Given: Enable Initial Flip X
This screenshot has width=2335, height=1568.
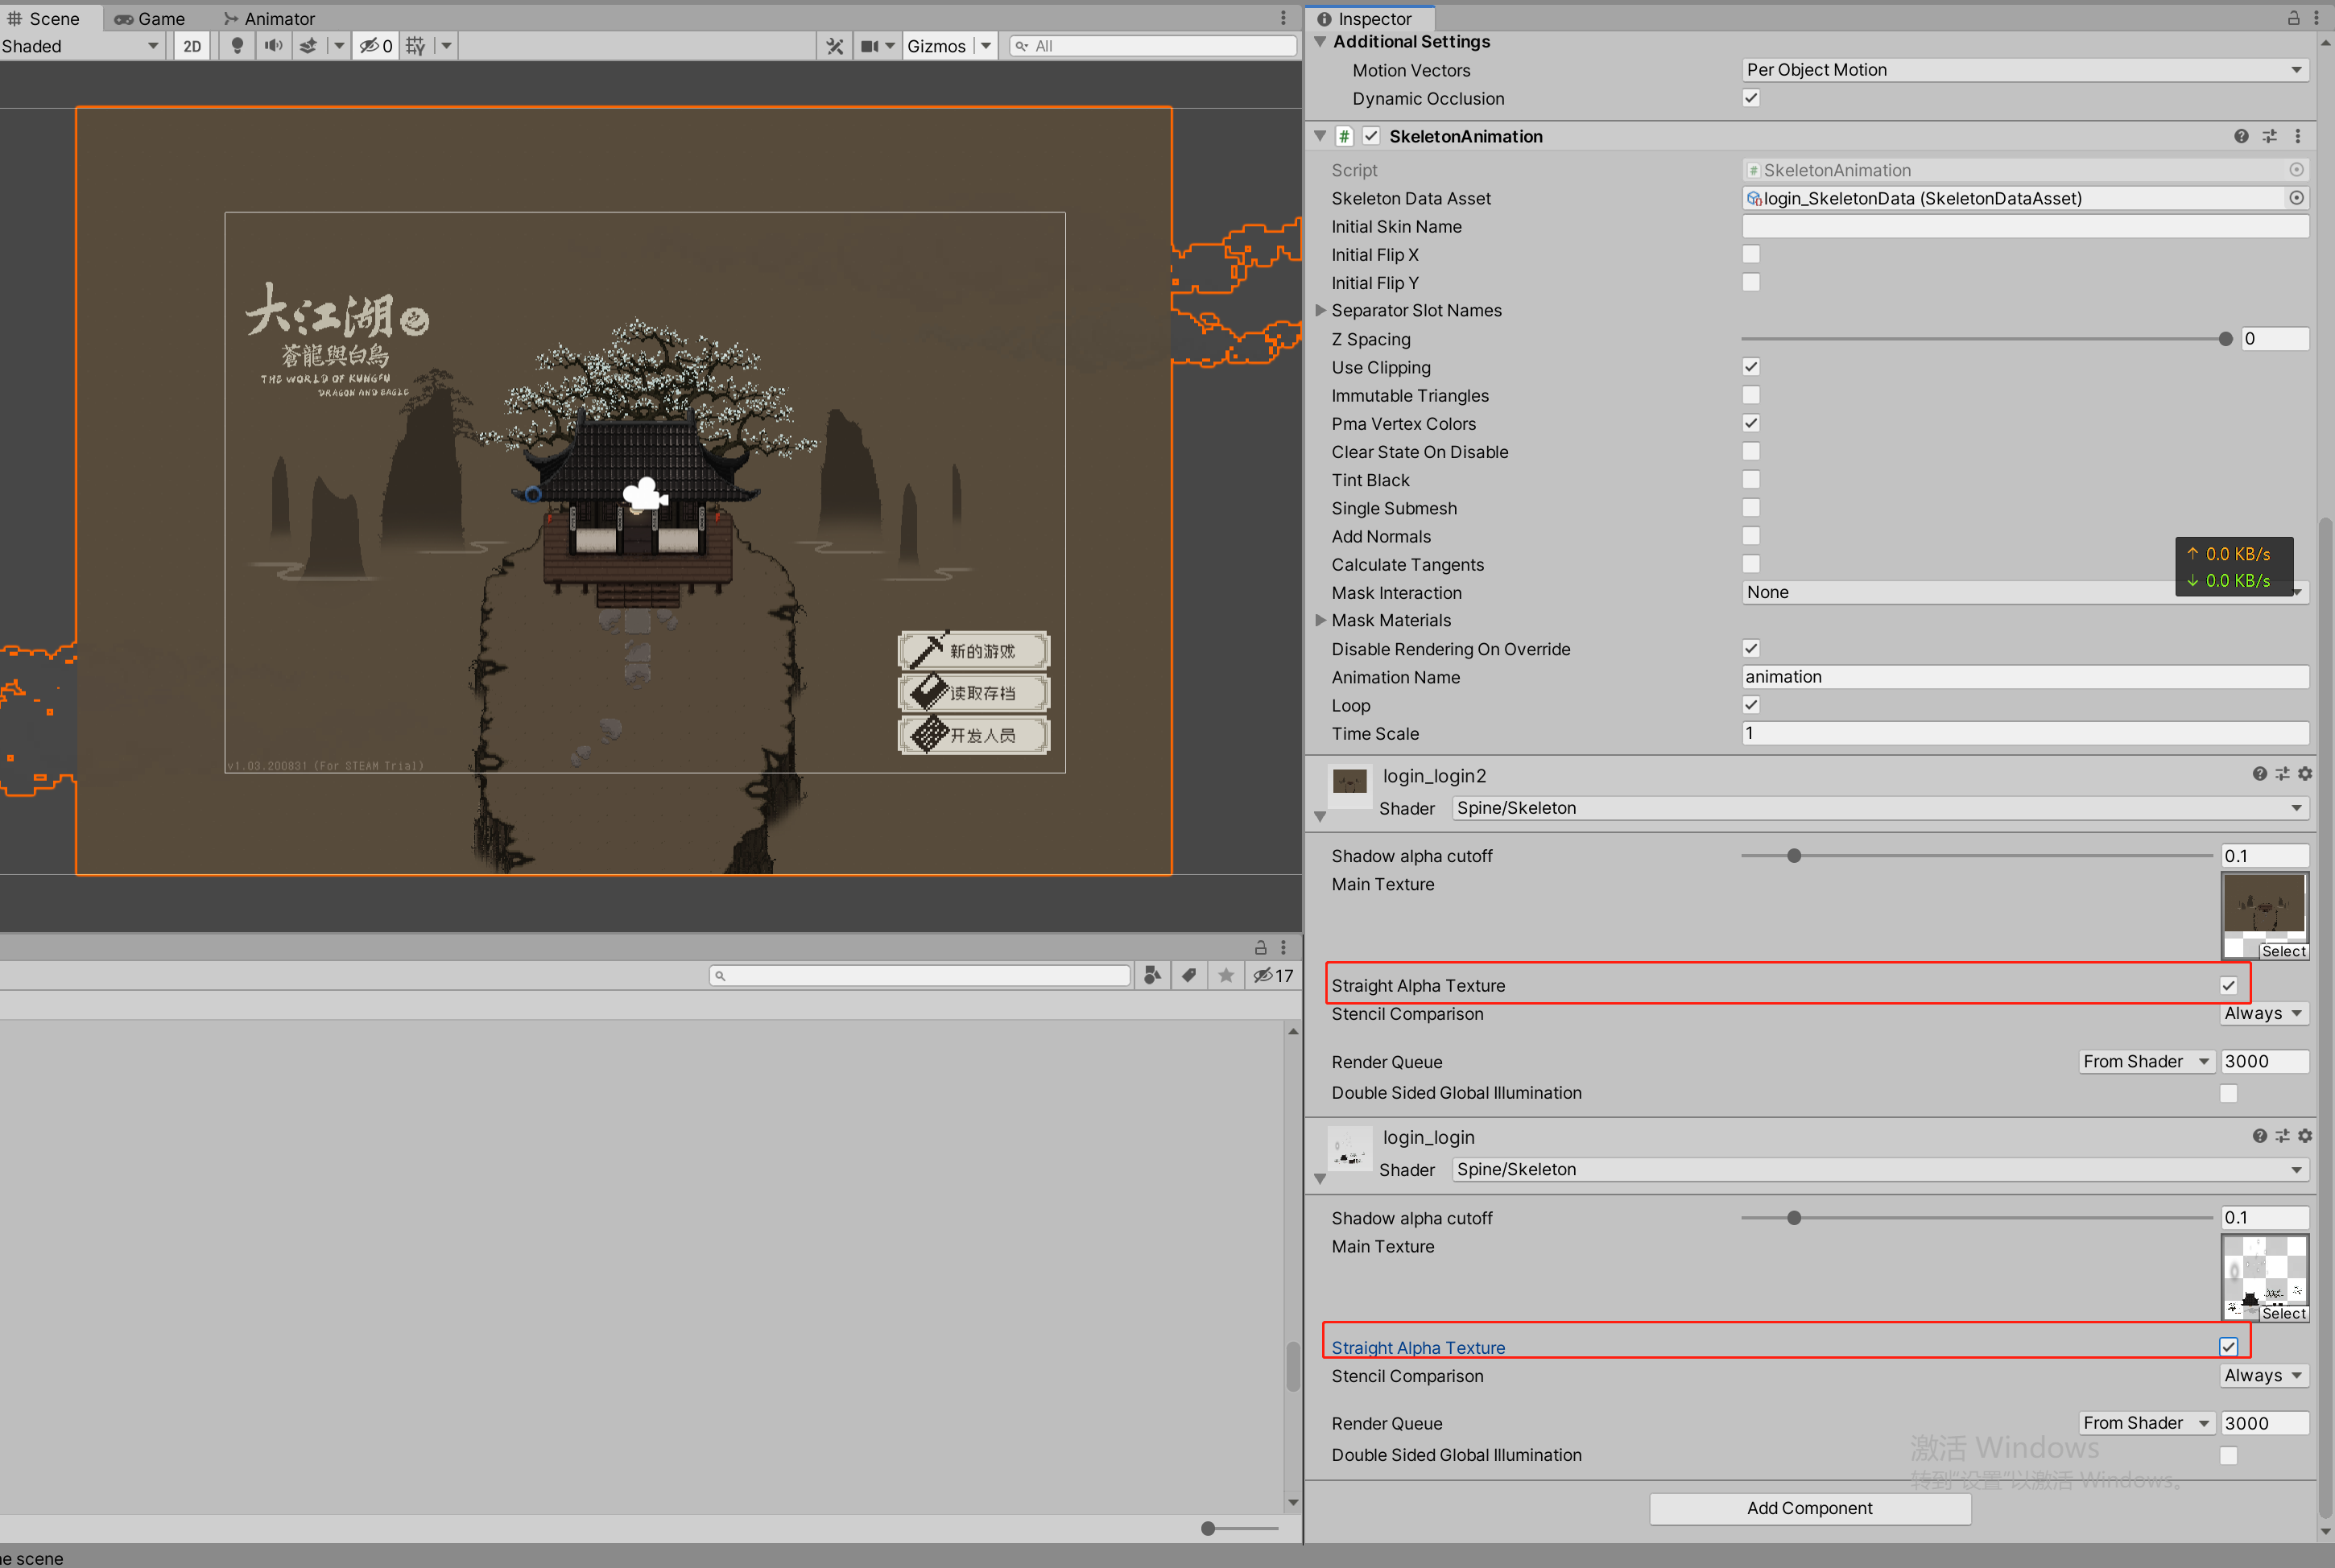Looking at the screenshot, I should click(x=1751, y=254).
